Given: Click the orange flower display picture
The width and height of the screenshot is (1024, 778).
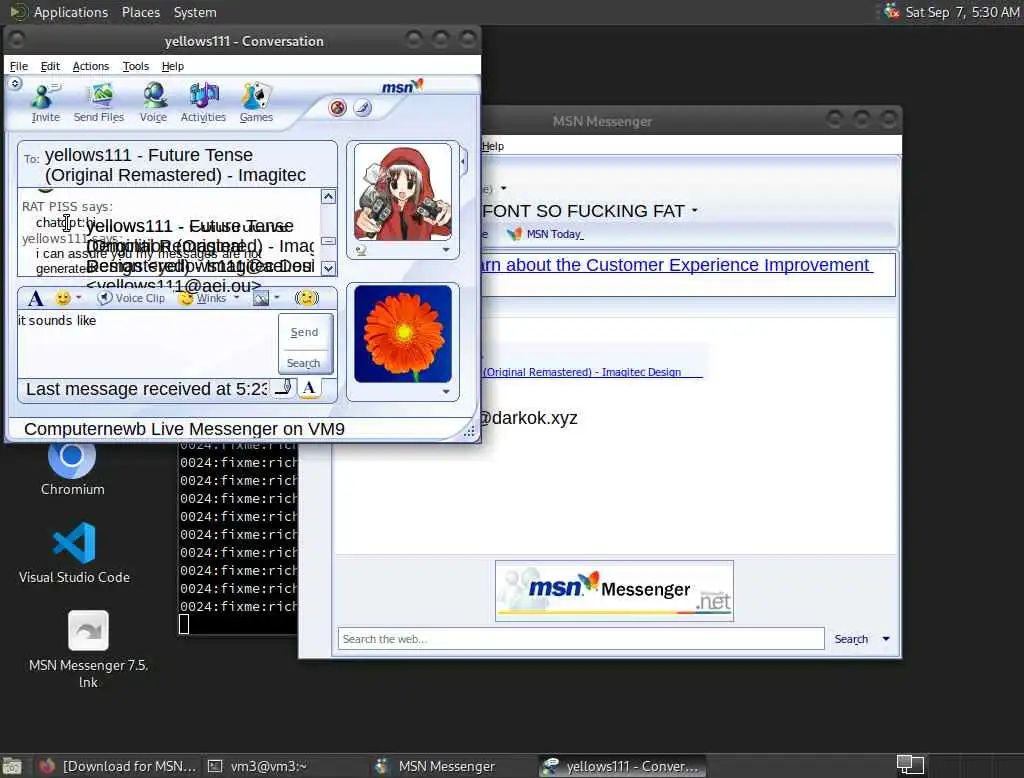Looking at the screenshot, I should click(403, 334).
